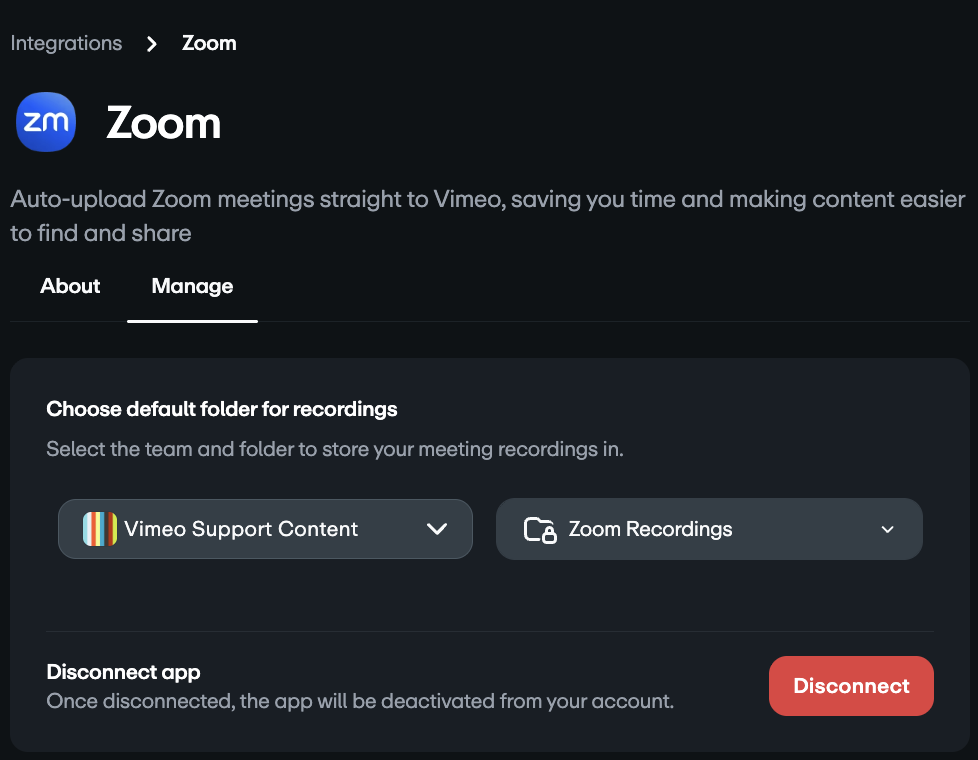Open the Vimeo Support Content team dropdown
The image size is (978, 760).
click(x=265, y=529)
